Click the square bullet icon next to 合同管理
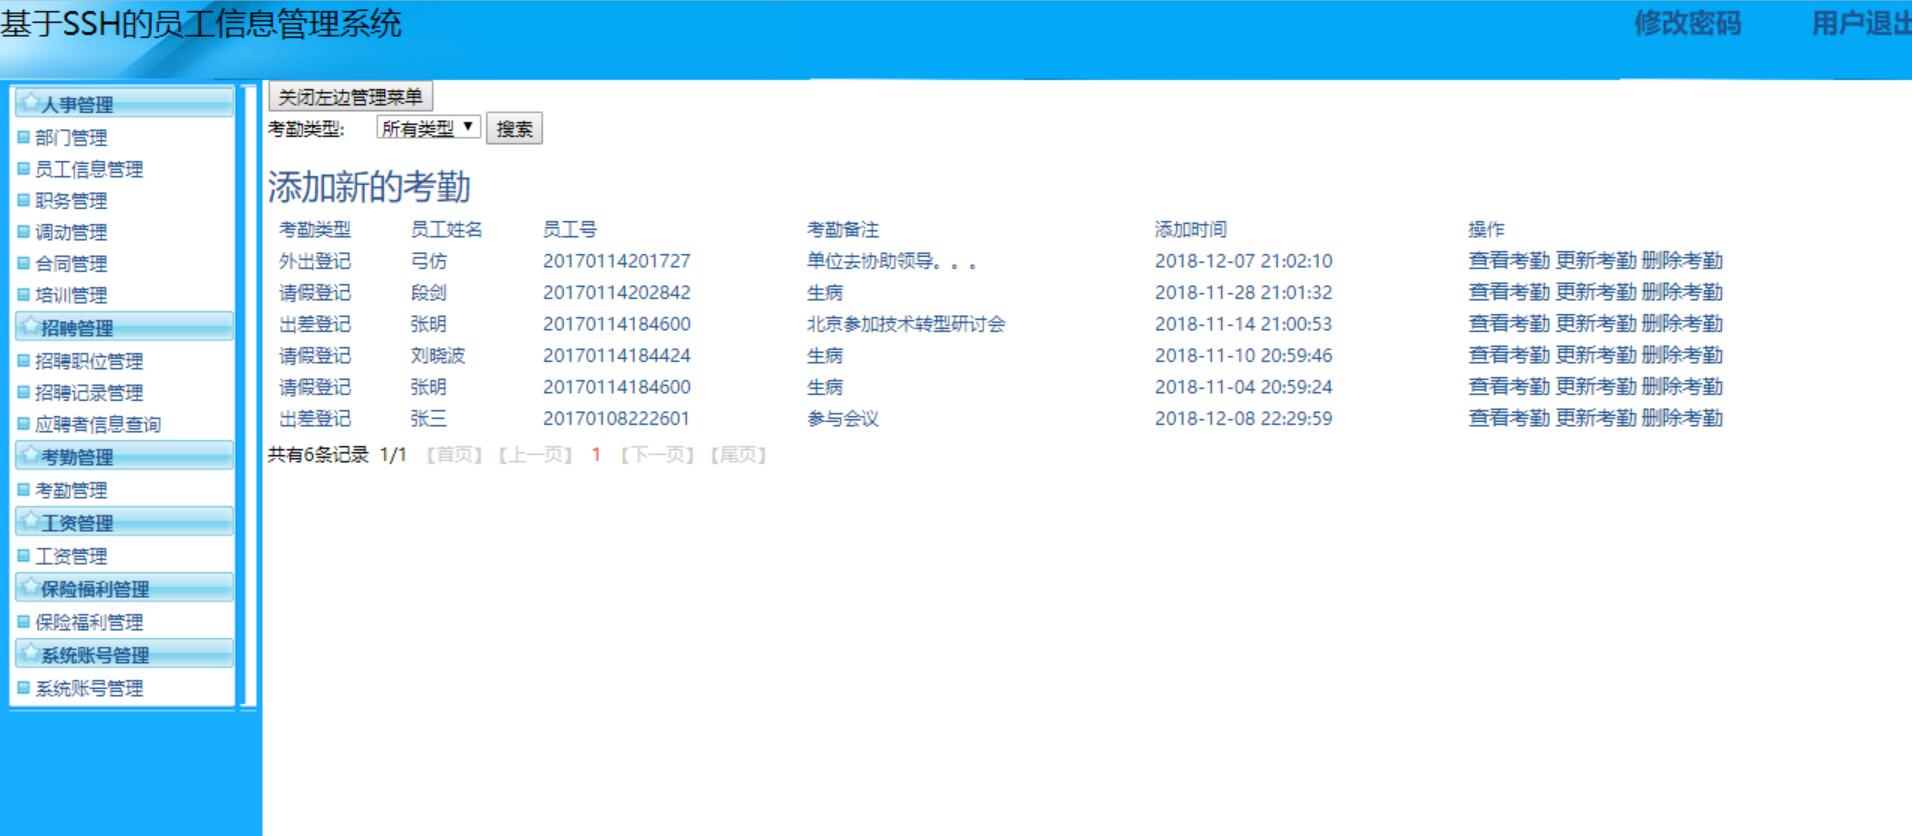 coord(24,263)
